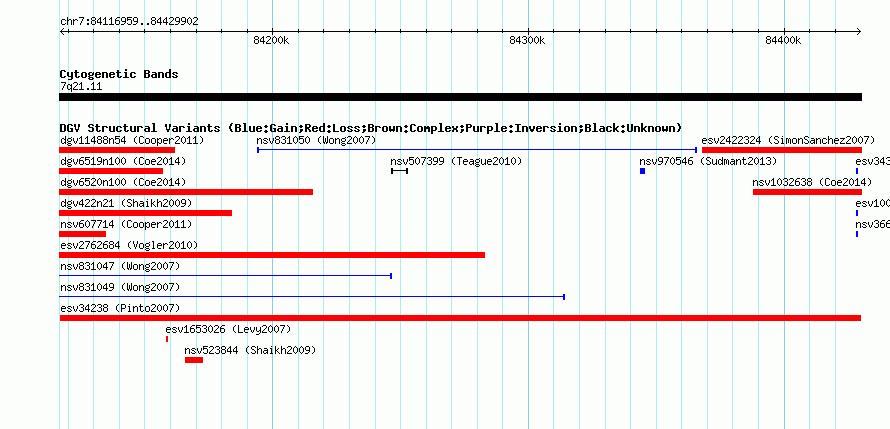890x429 pixels.
Task: Click the DGV Structural Variants track title
Action: pos(371,128)
